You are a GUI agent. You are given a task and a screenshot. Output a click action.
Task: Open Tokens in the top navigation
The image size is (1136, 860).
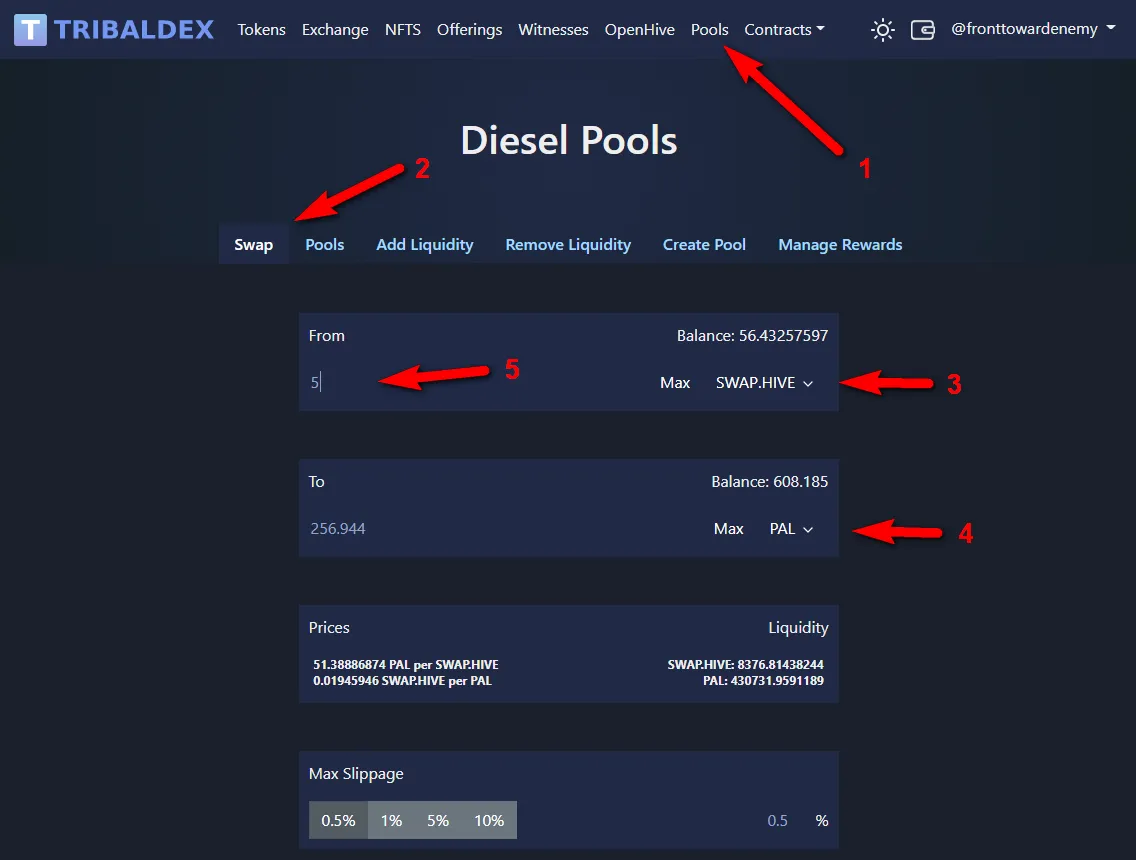pyautogui.click(x=262, y=30)
